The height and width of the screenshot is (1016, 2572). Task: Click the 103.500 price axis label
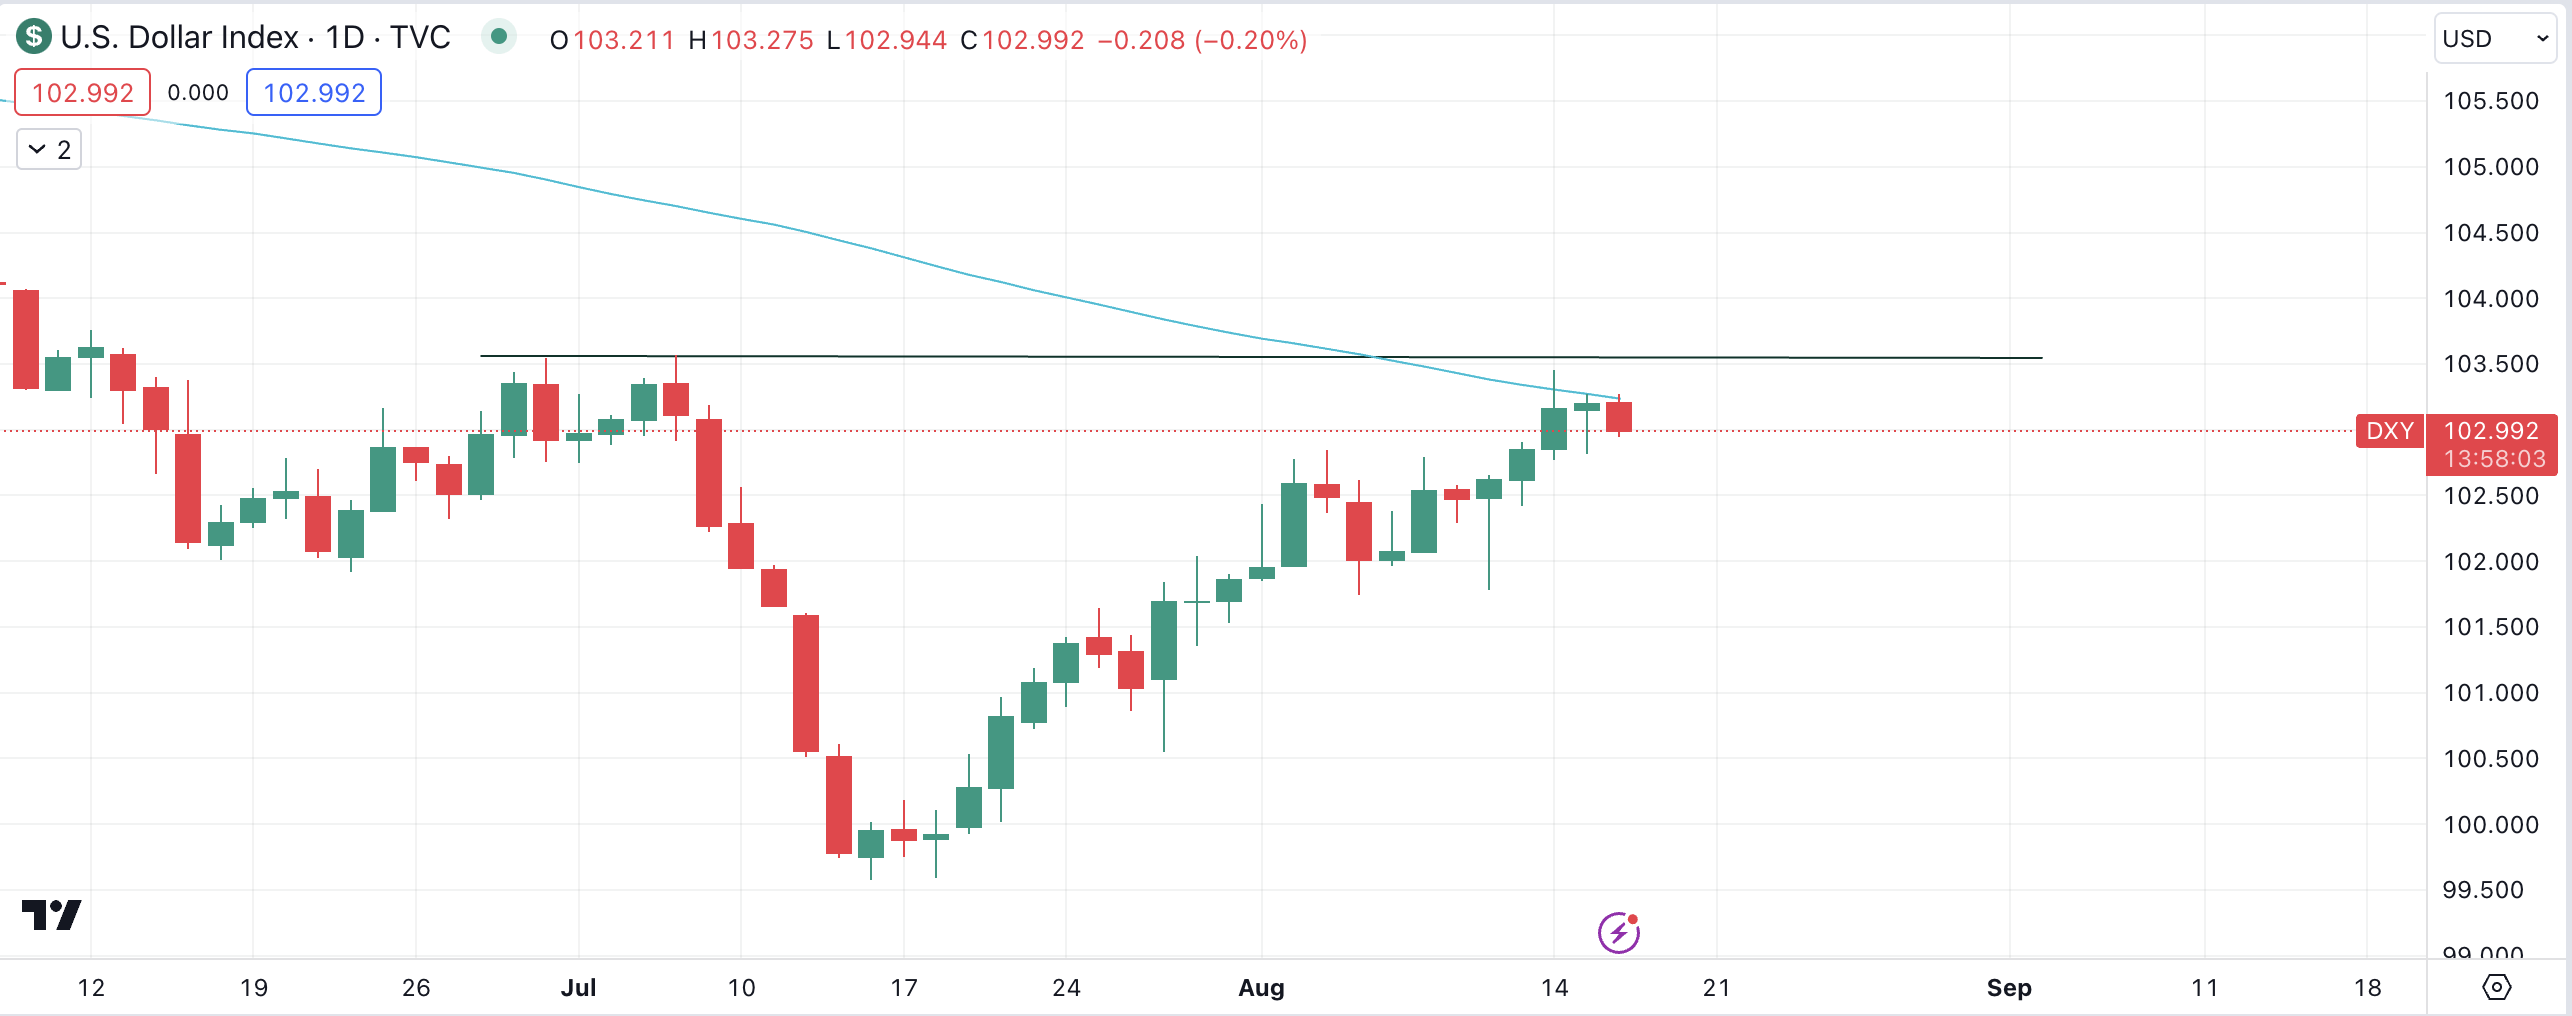tap(2491, 364)
